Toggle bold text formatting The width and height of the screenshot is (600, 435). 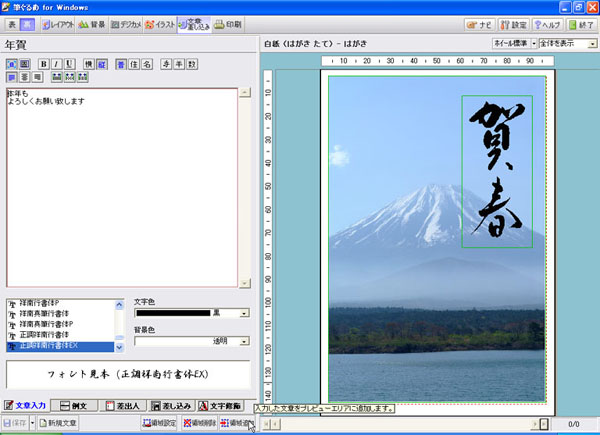42,64
